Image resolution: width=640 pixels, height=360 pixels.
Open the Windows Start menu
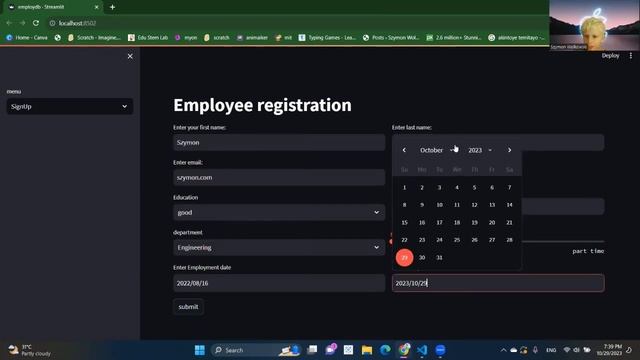pyautogui.click(x=200, y=350)
